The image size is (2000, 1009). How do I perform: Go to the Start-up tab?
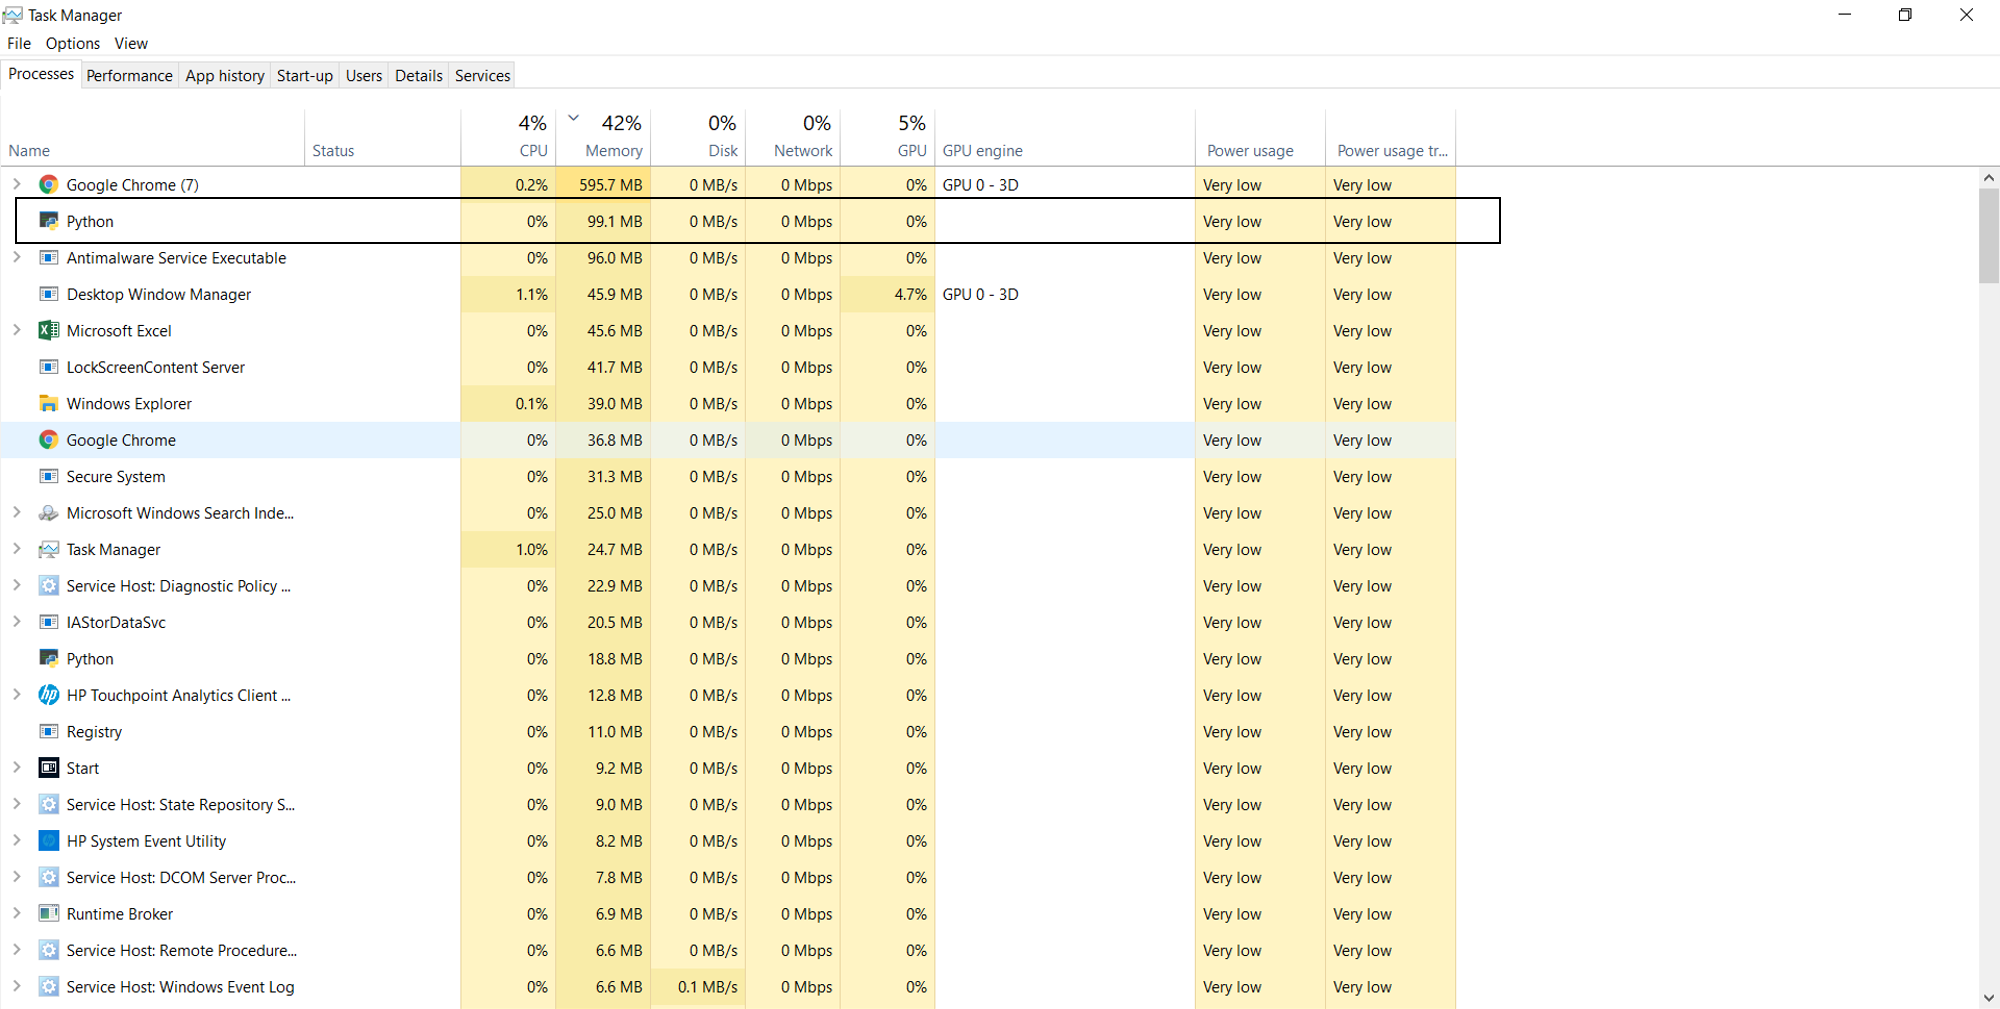(305, 75)
